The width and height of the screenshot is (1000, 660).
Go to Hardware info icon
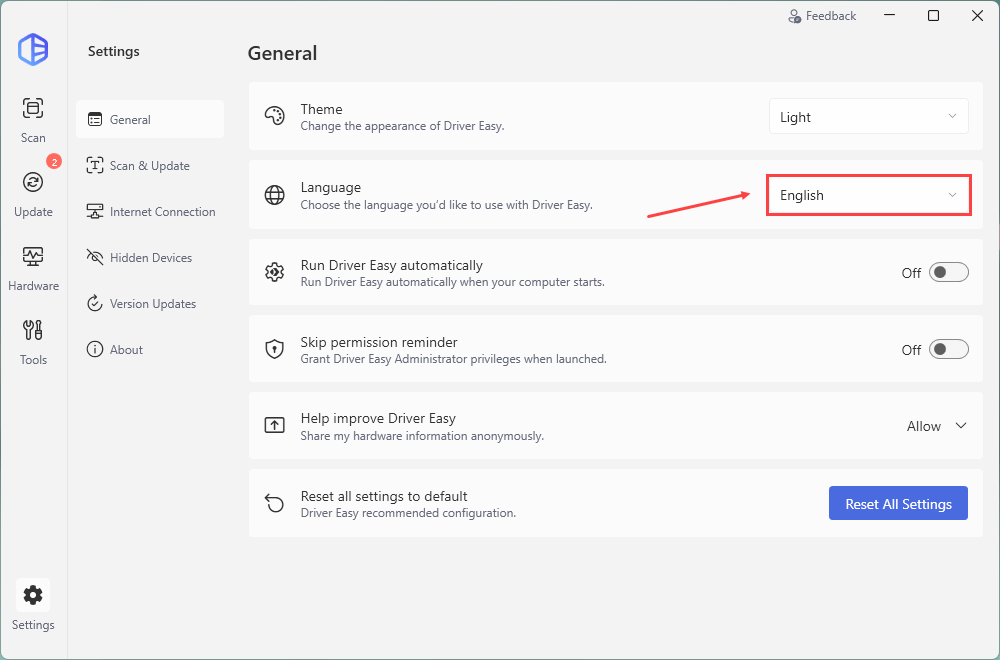coord(33,256)
